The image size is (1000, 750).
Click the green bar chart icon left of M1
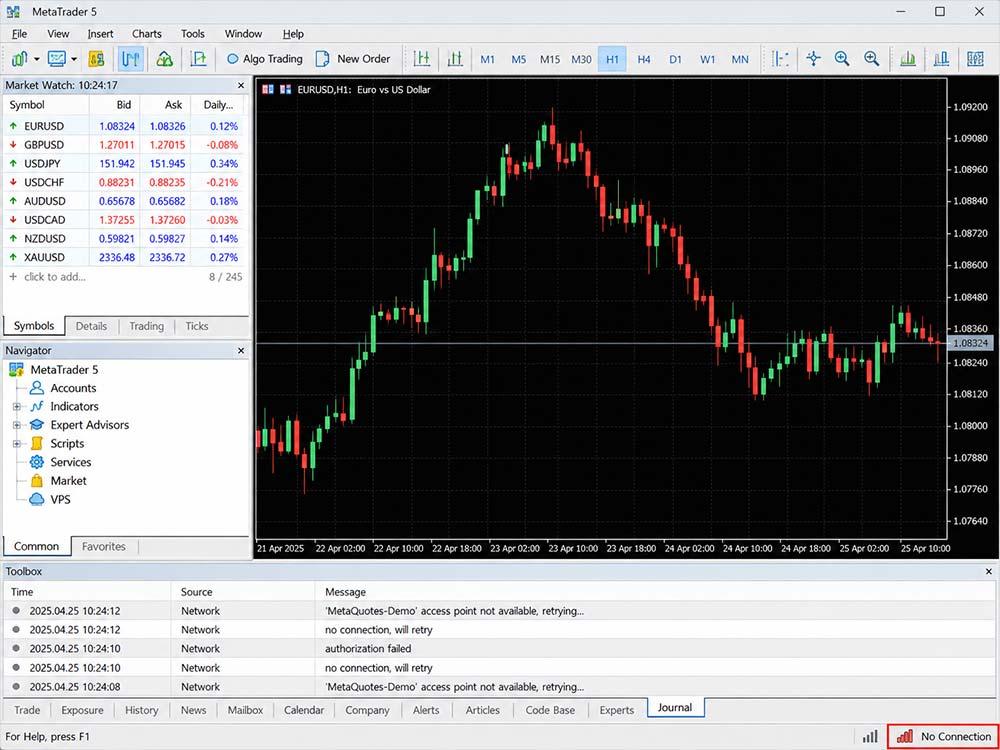[x=422, y=59]
